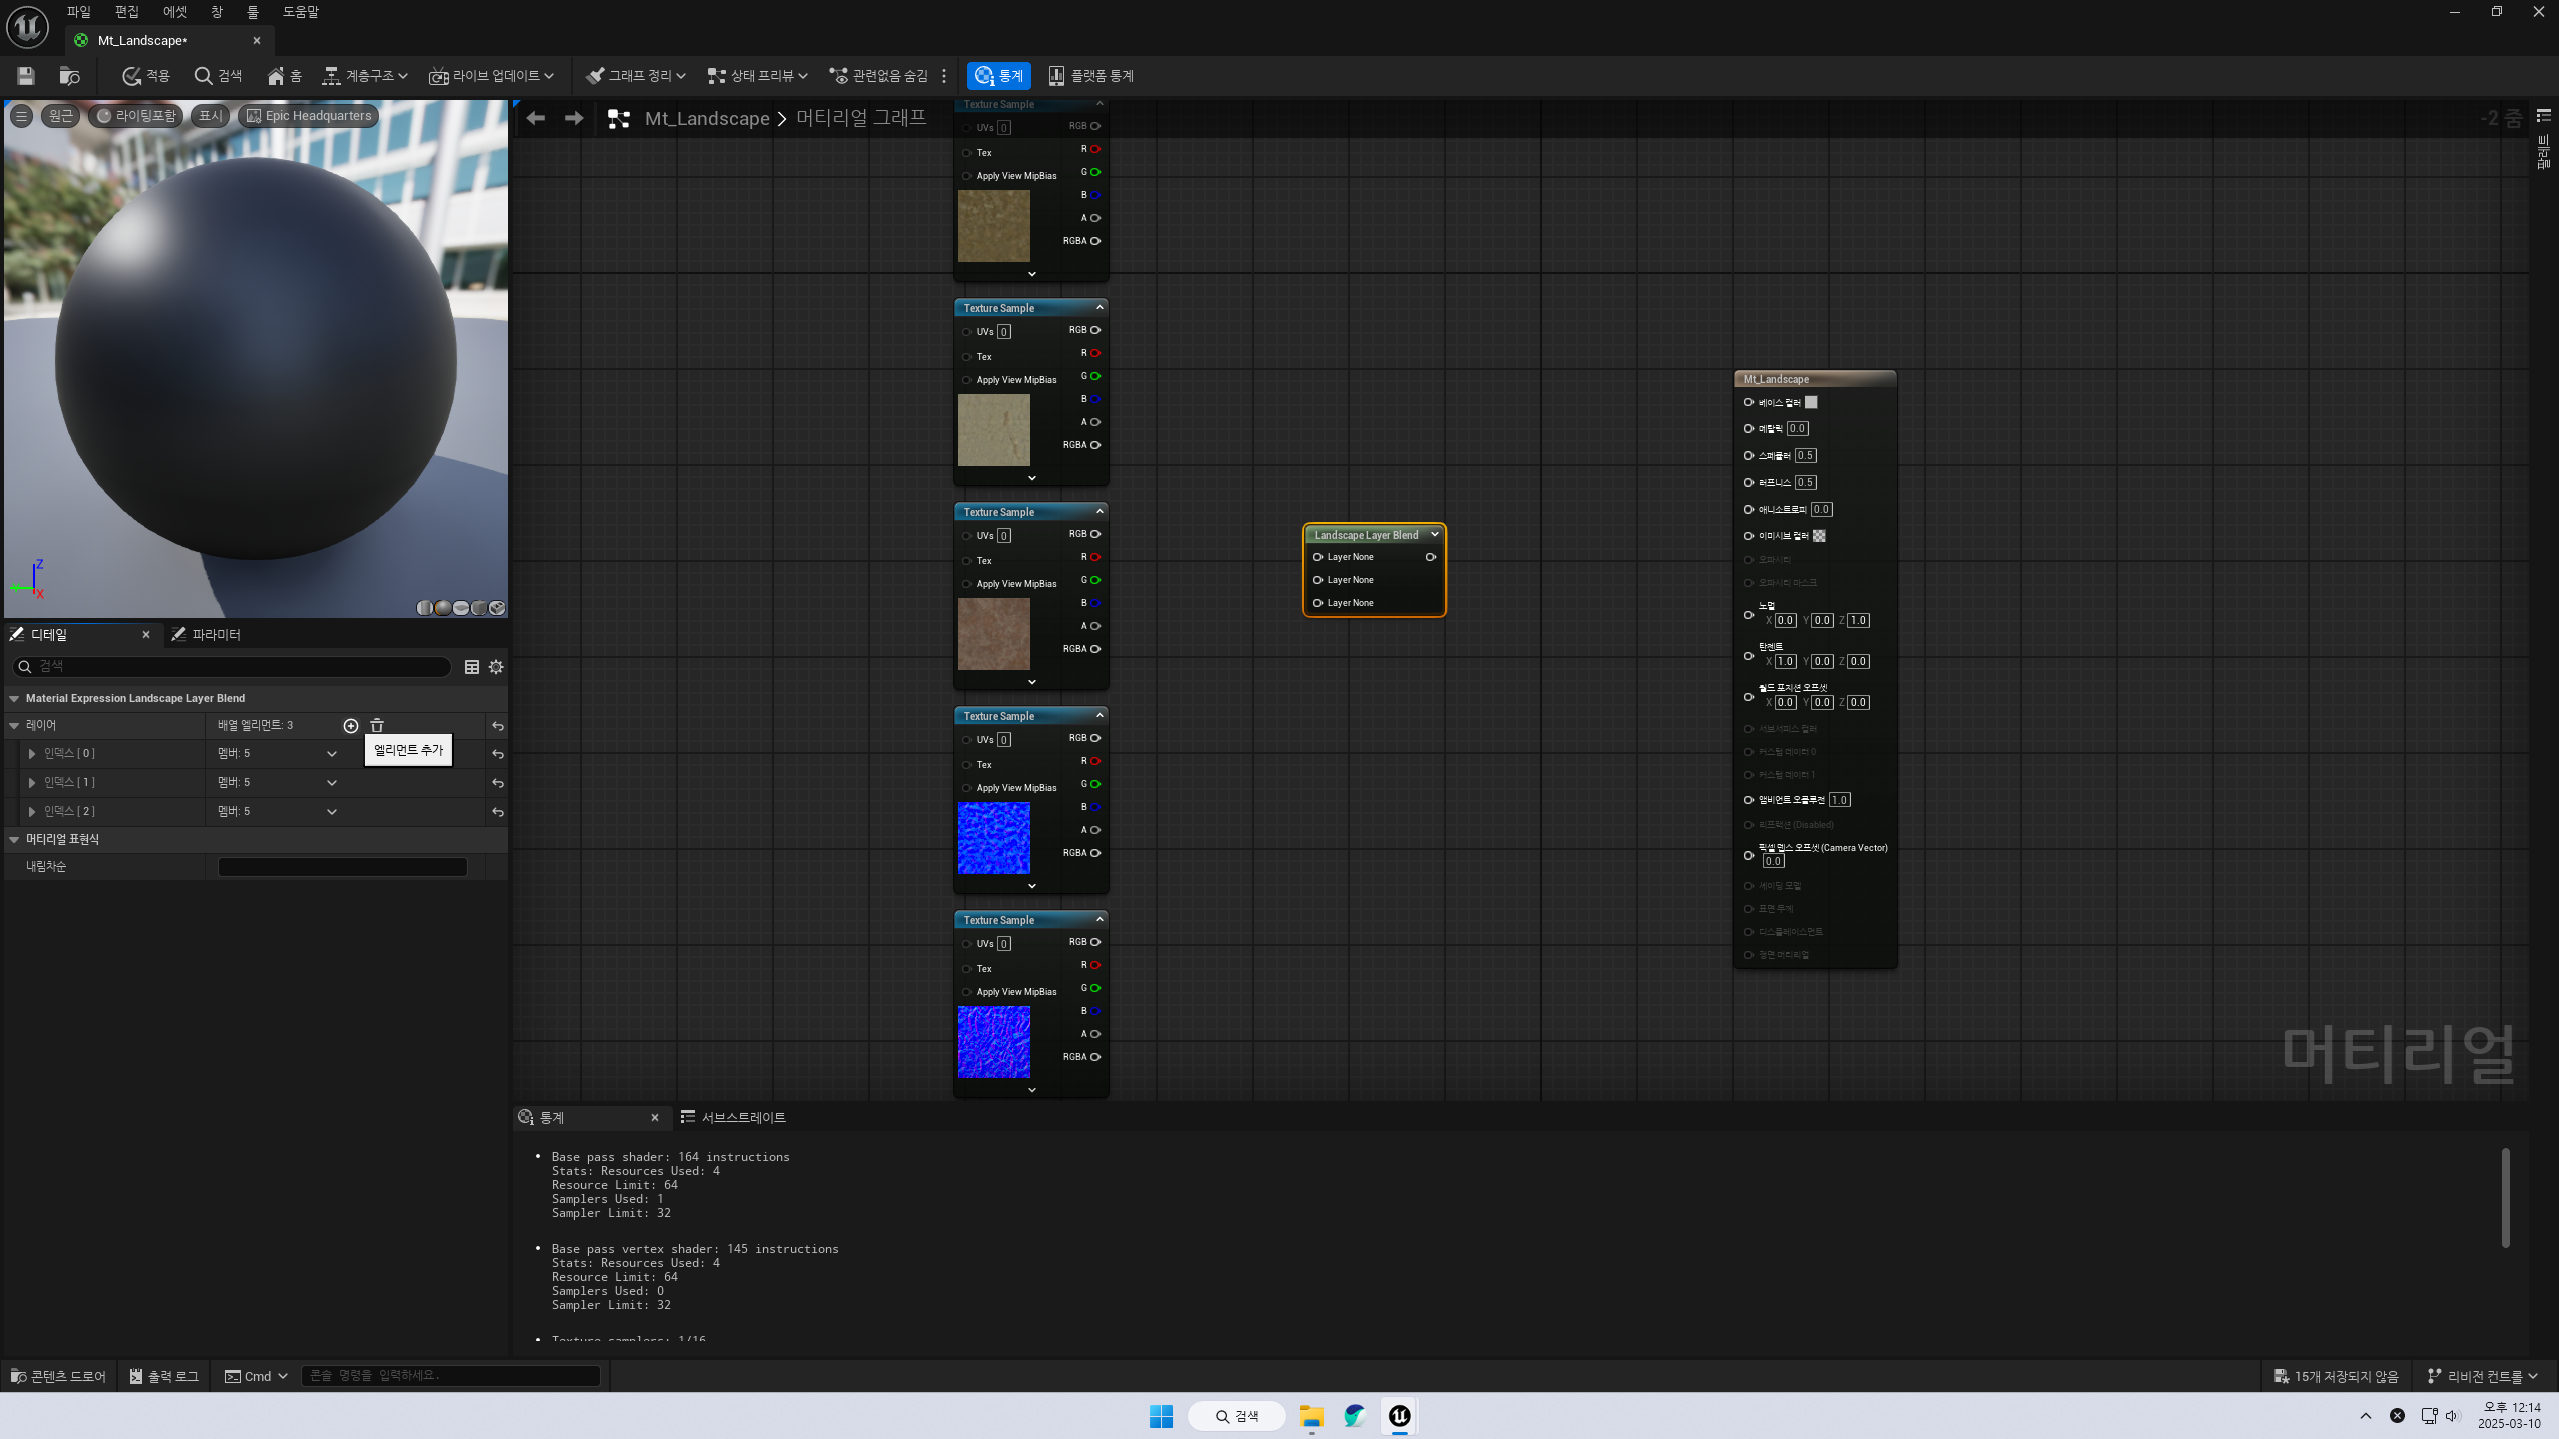Screen dimensions: 2559x1439
Task: Collapse the Layers (레이어) array row
Action: (14, 726)
